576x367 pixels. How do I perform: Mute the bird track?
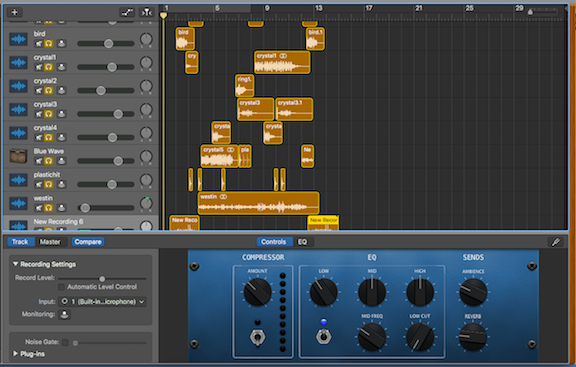[39, 44]
